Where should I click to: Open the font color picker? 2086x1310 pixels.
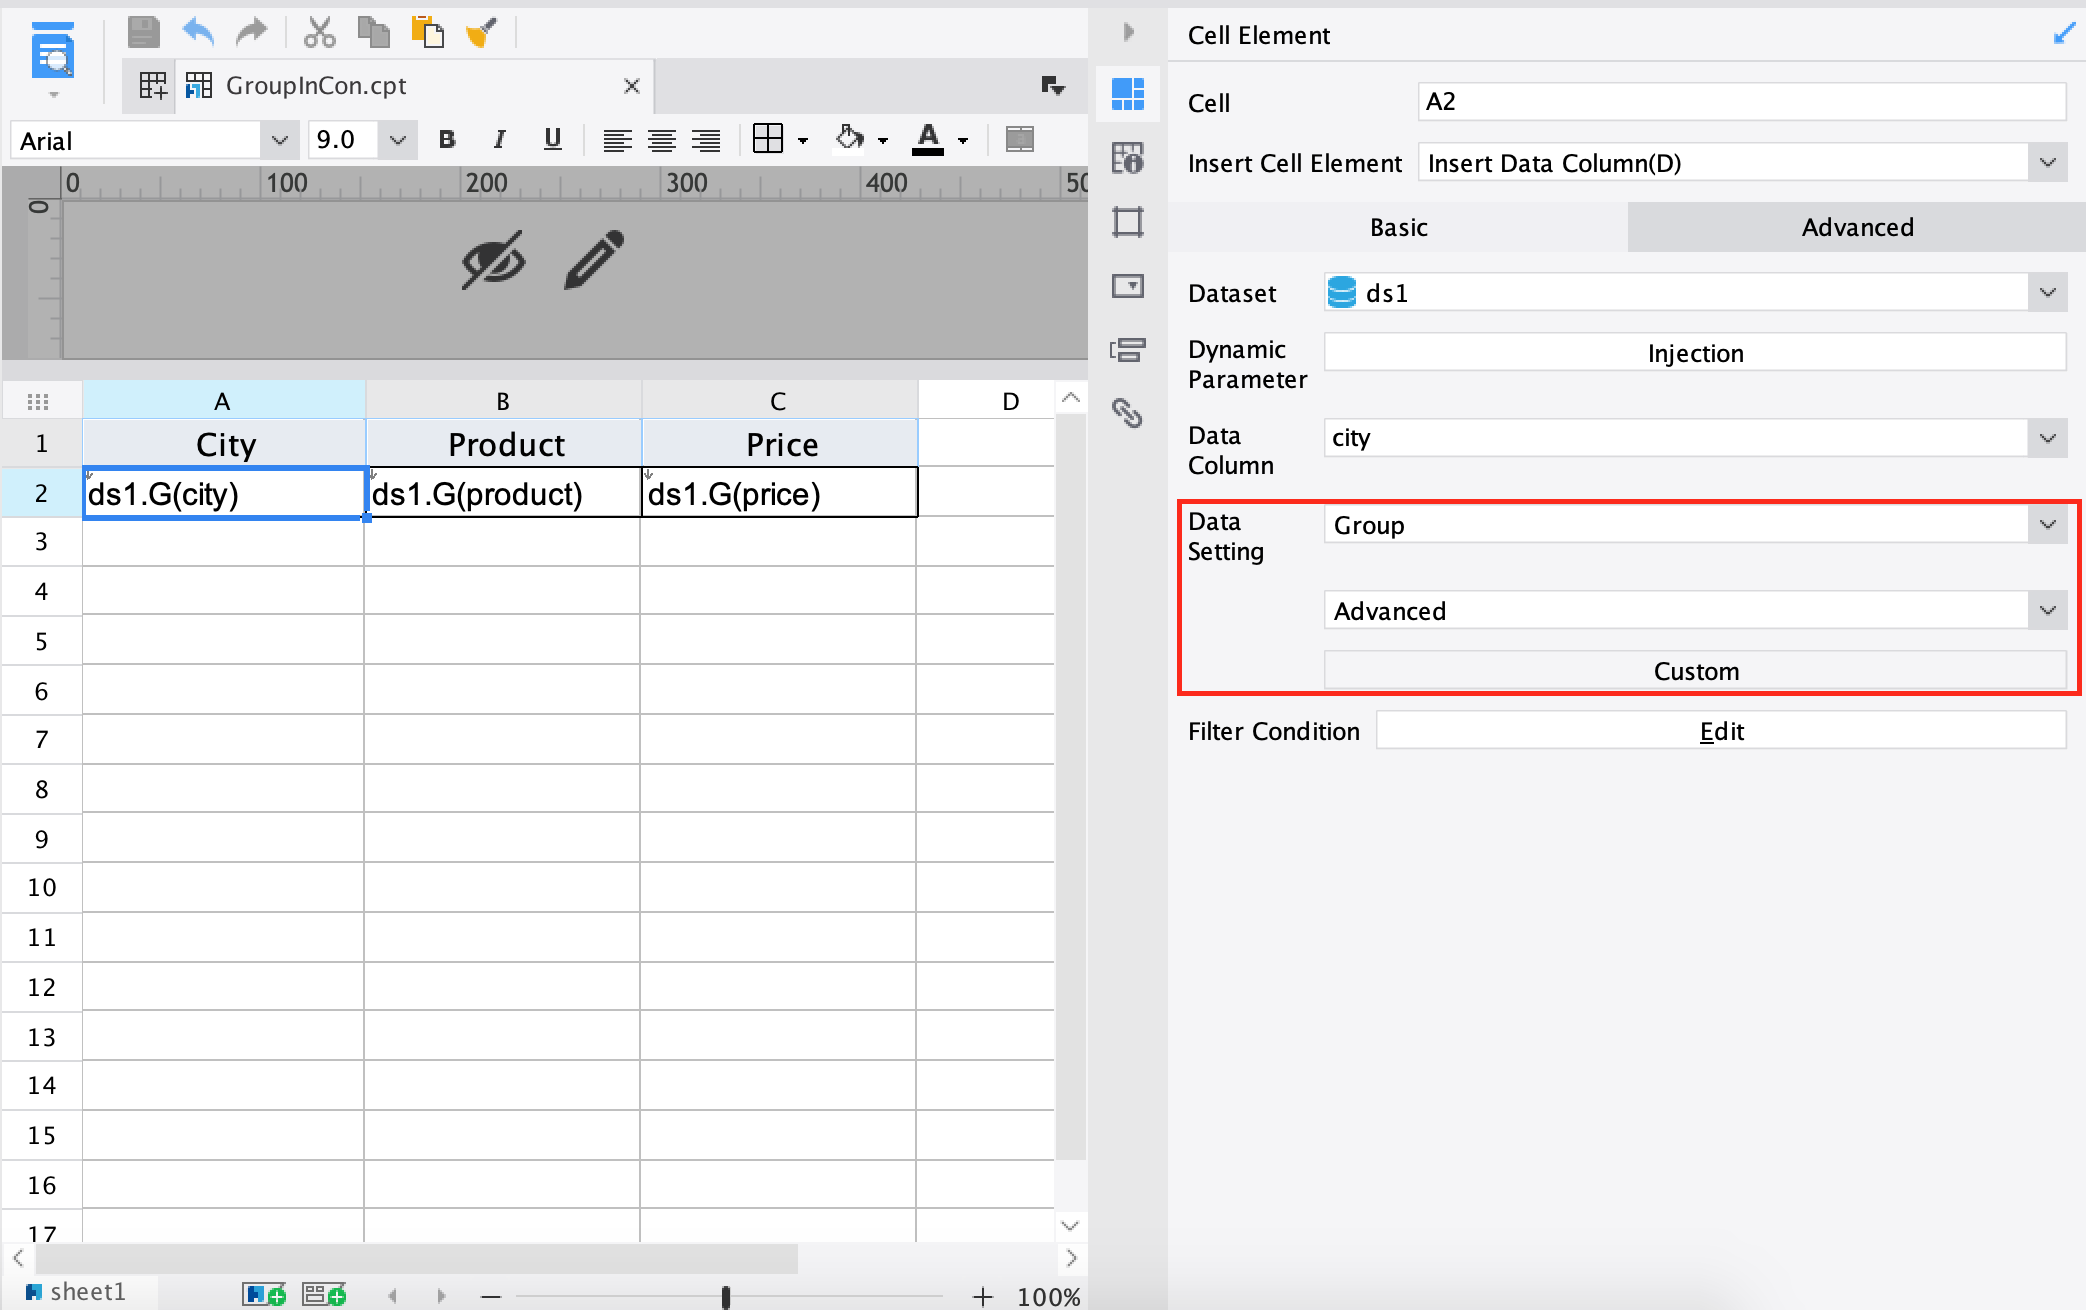point(960,139)
